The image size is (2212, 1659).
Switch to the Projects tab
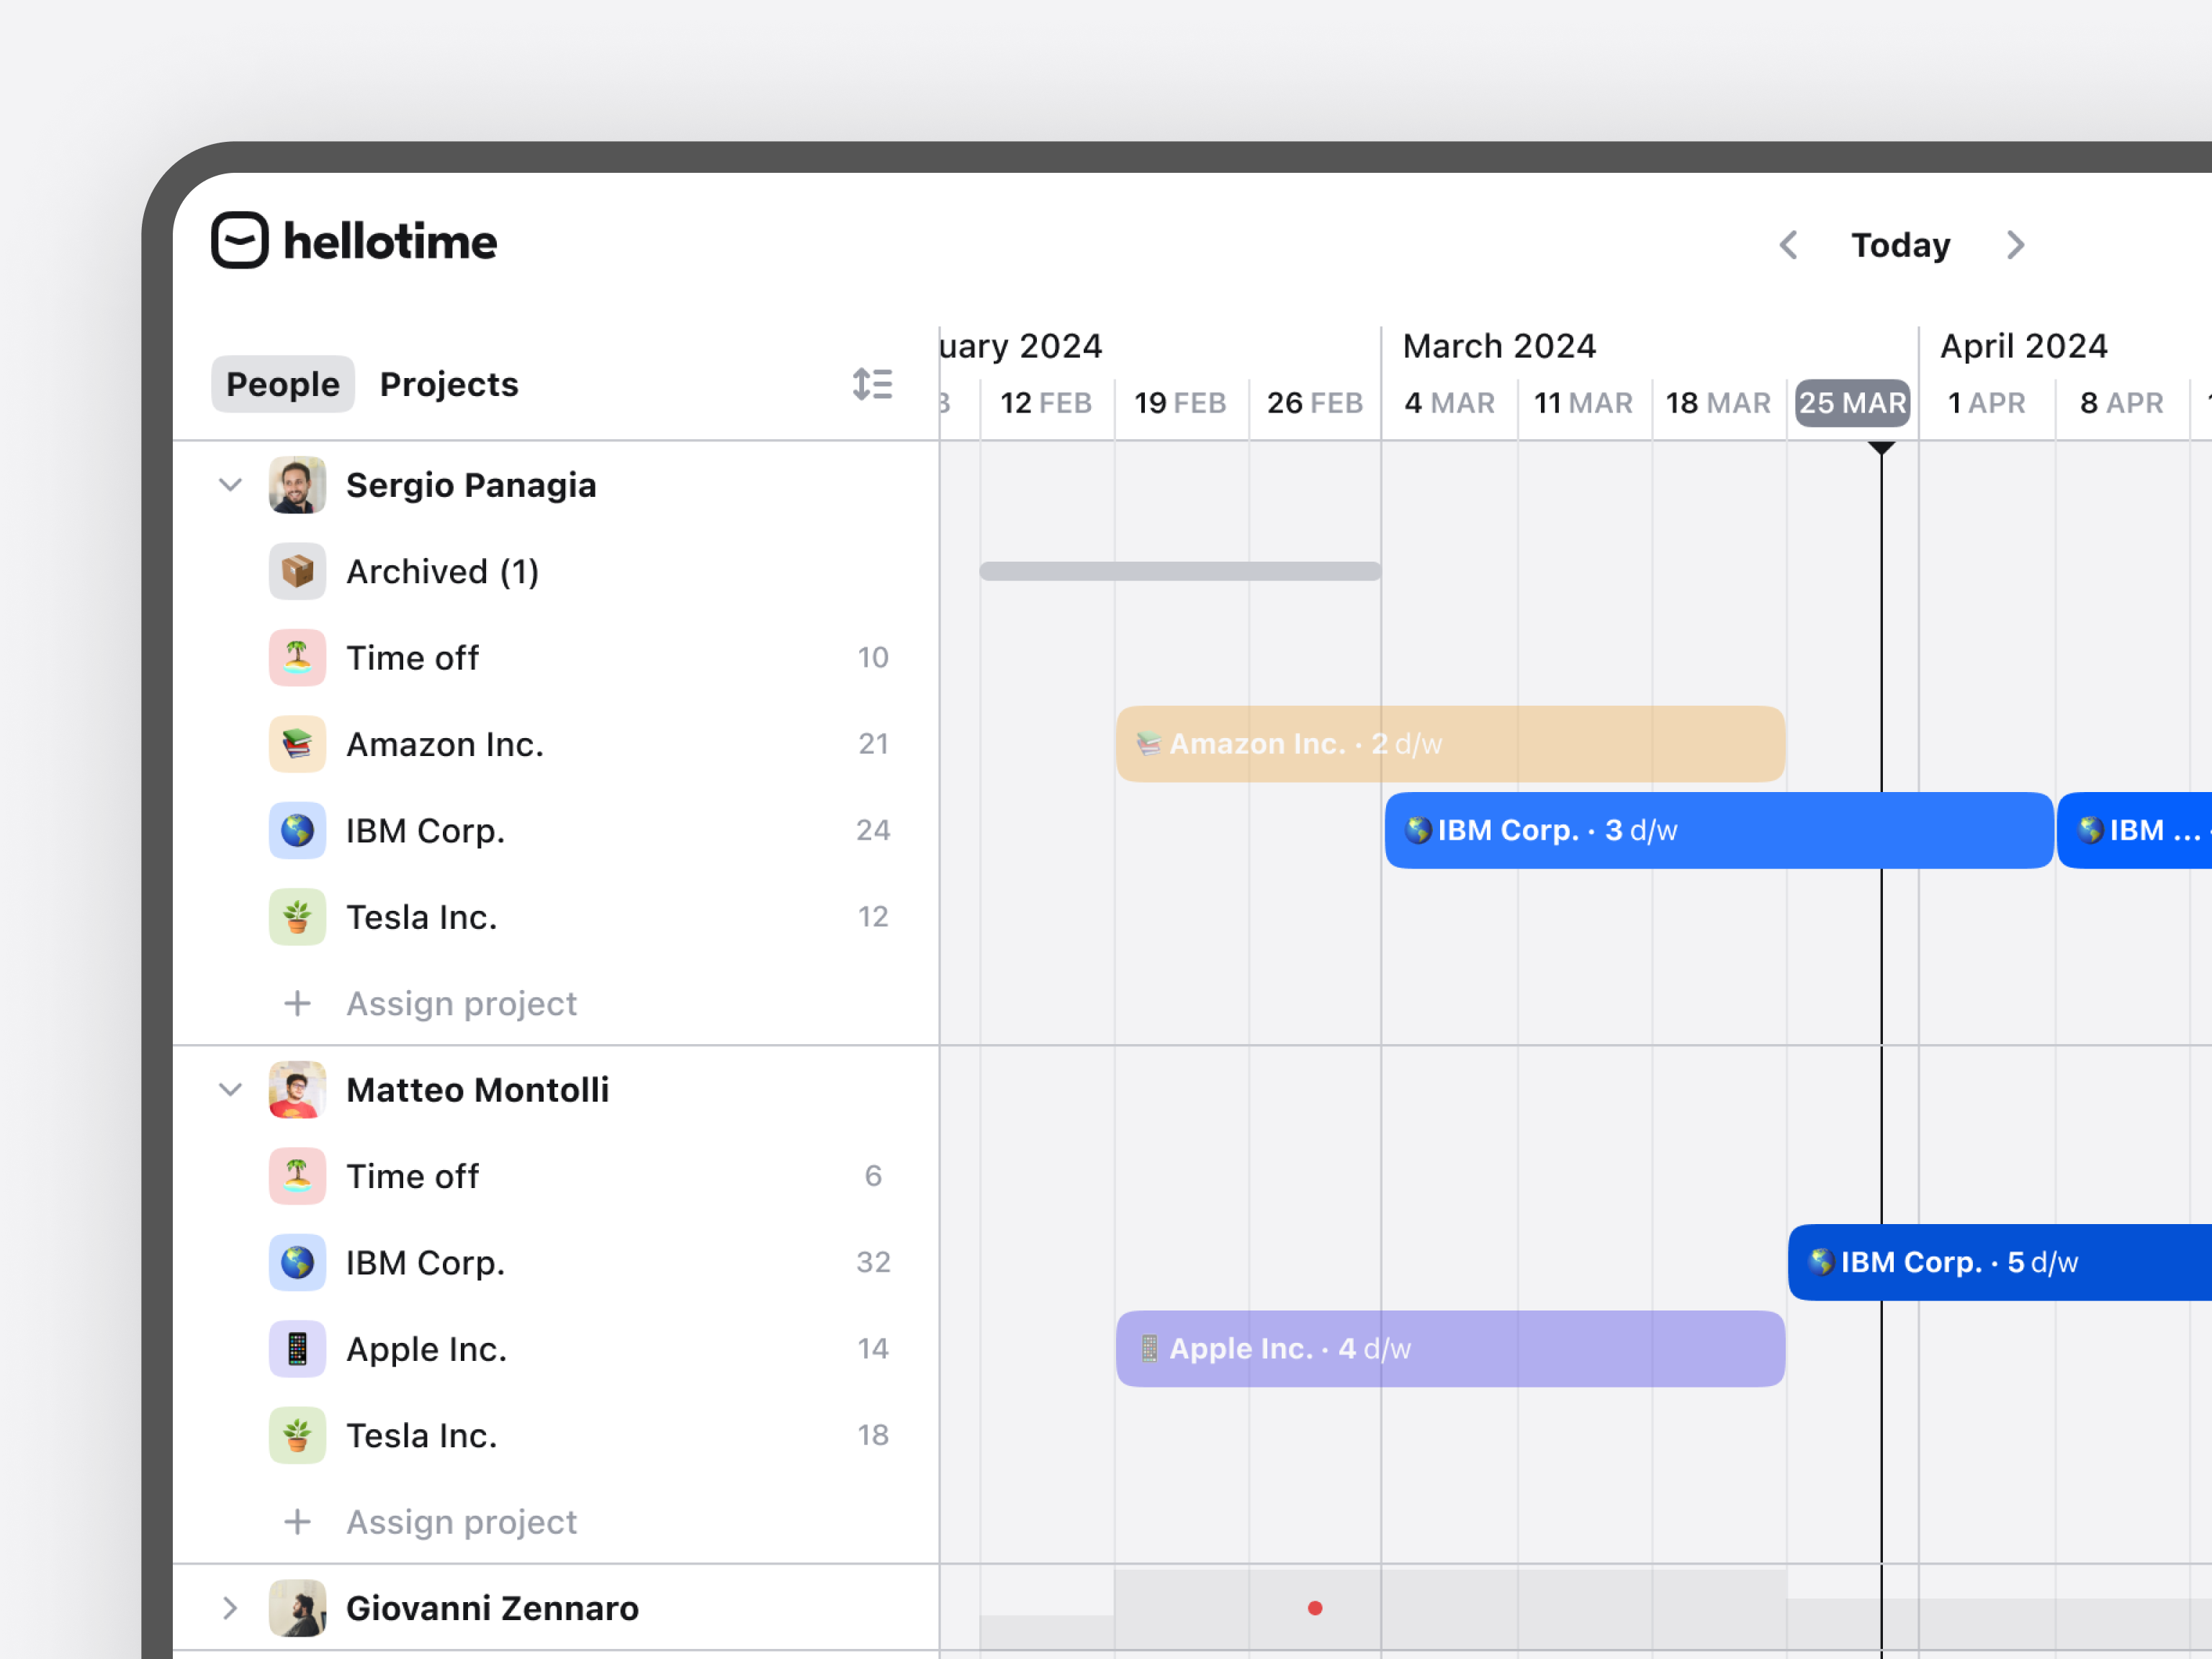(x=448, y=384)
